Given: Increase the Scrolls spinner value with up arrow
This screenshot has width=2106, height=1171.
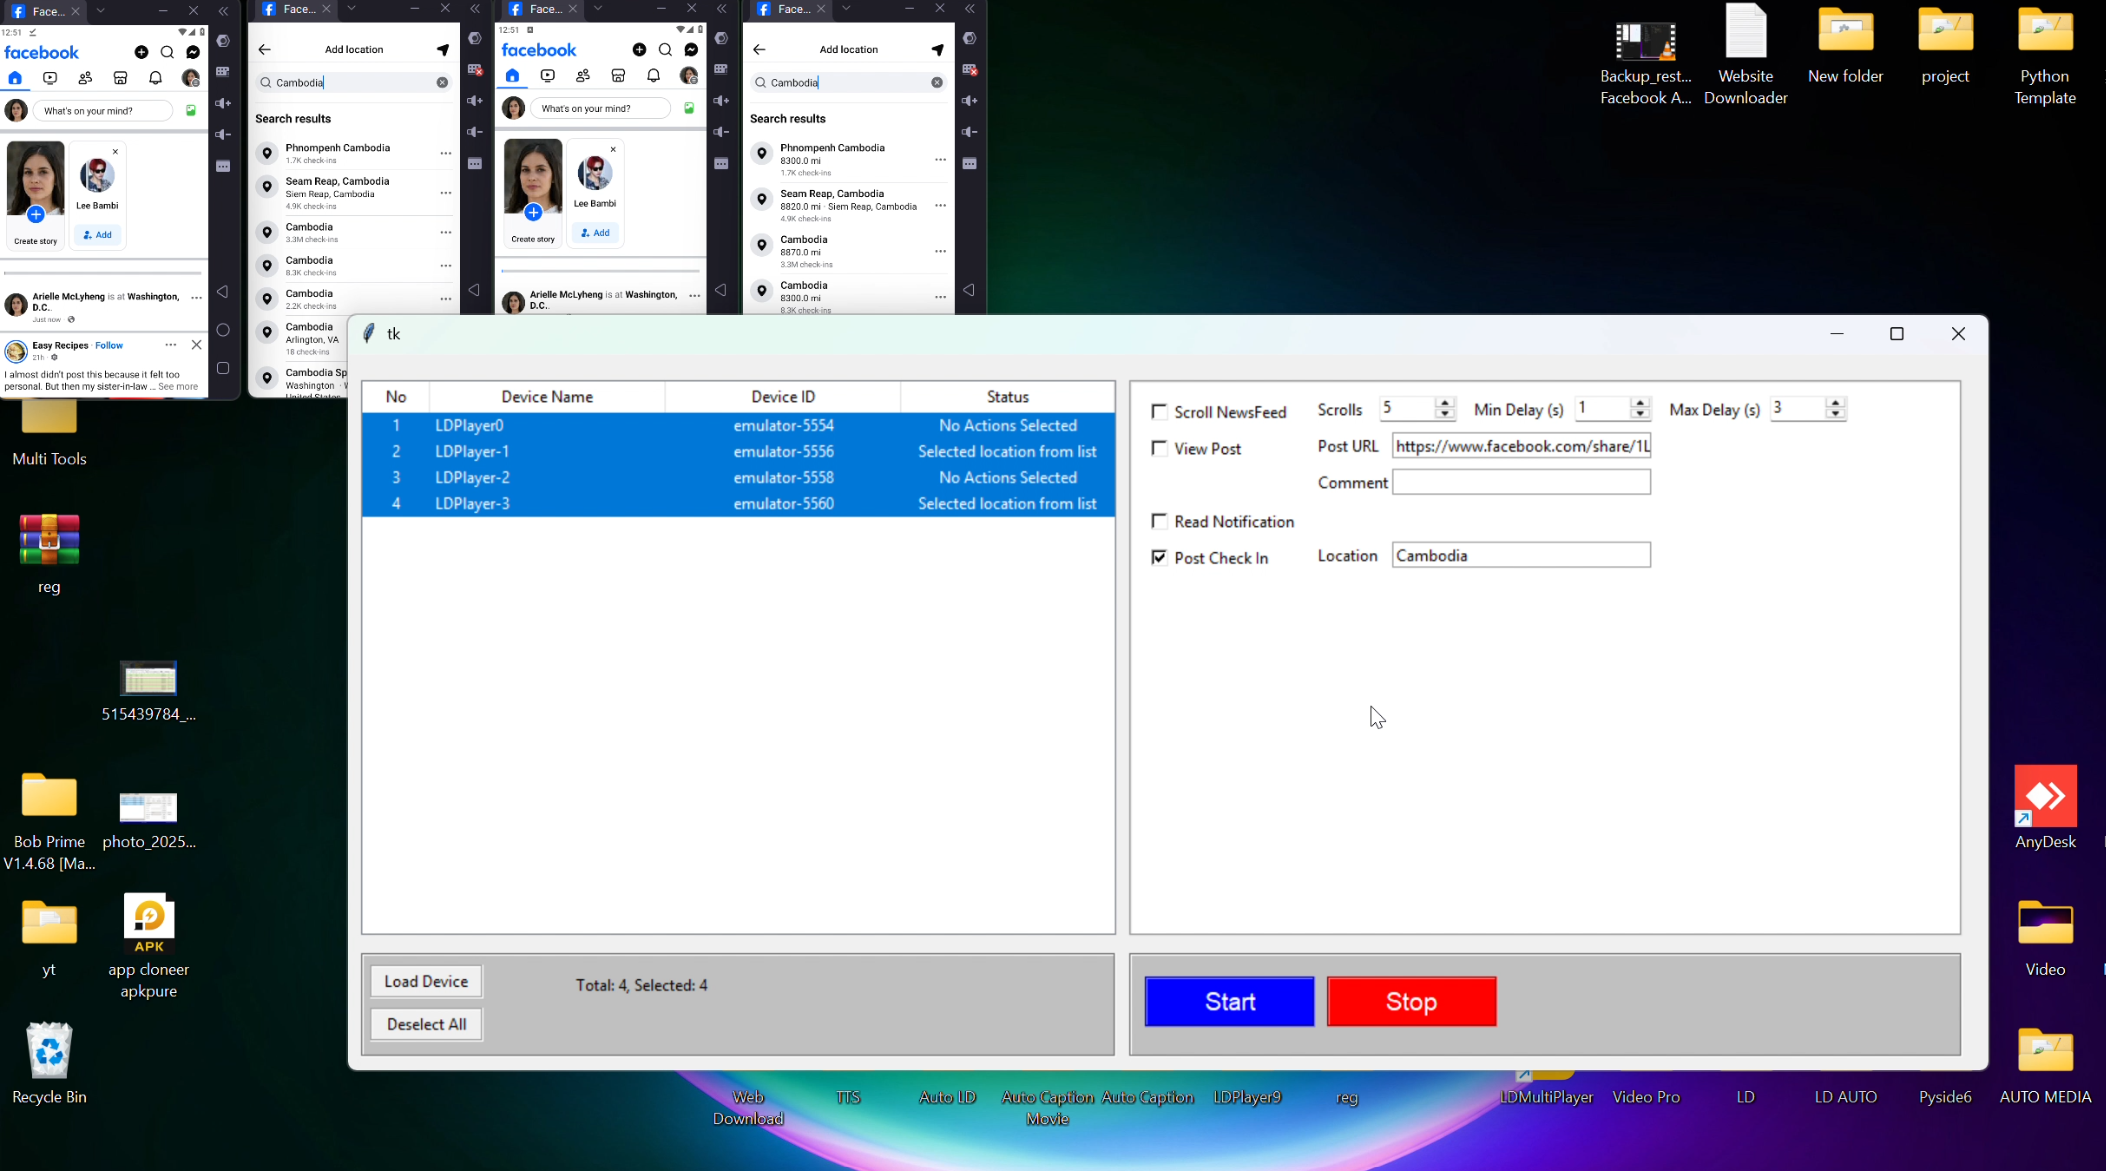Looking at the screenshot, I should (x=1444, y=403).
